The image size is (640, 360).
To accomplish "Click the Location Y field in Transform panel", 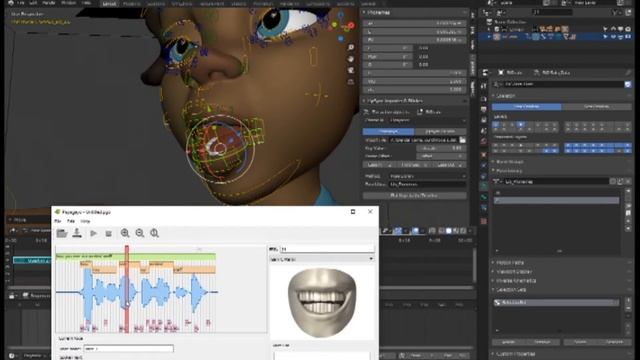I will click(415, 32).
